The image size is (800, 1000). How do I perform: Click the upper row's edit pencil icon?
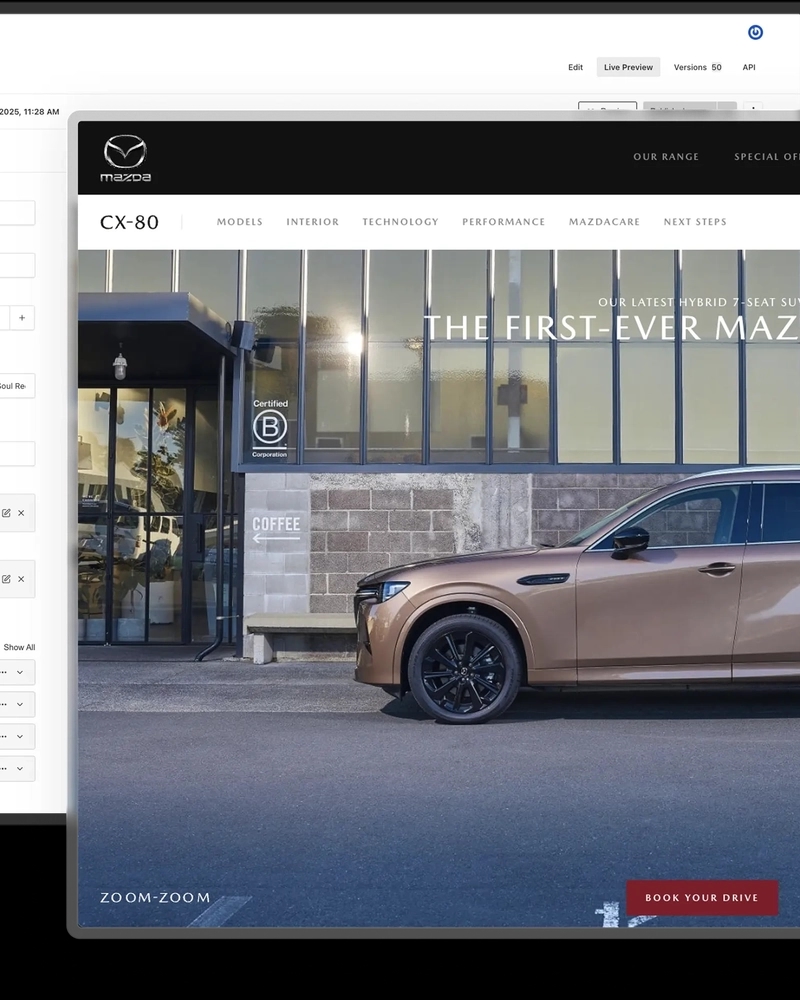click(x=6, y=513)
